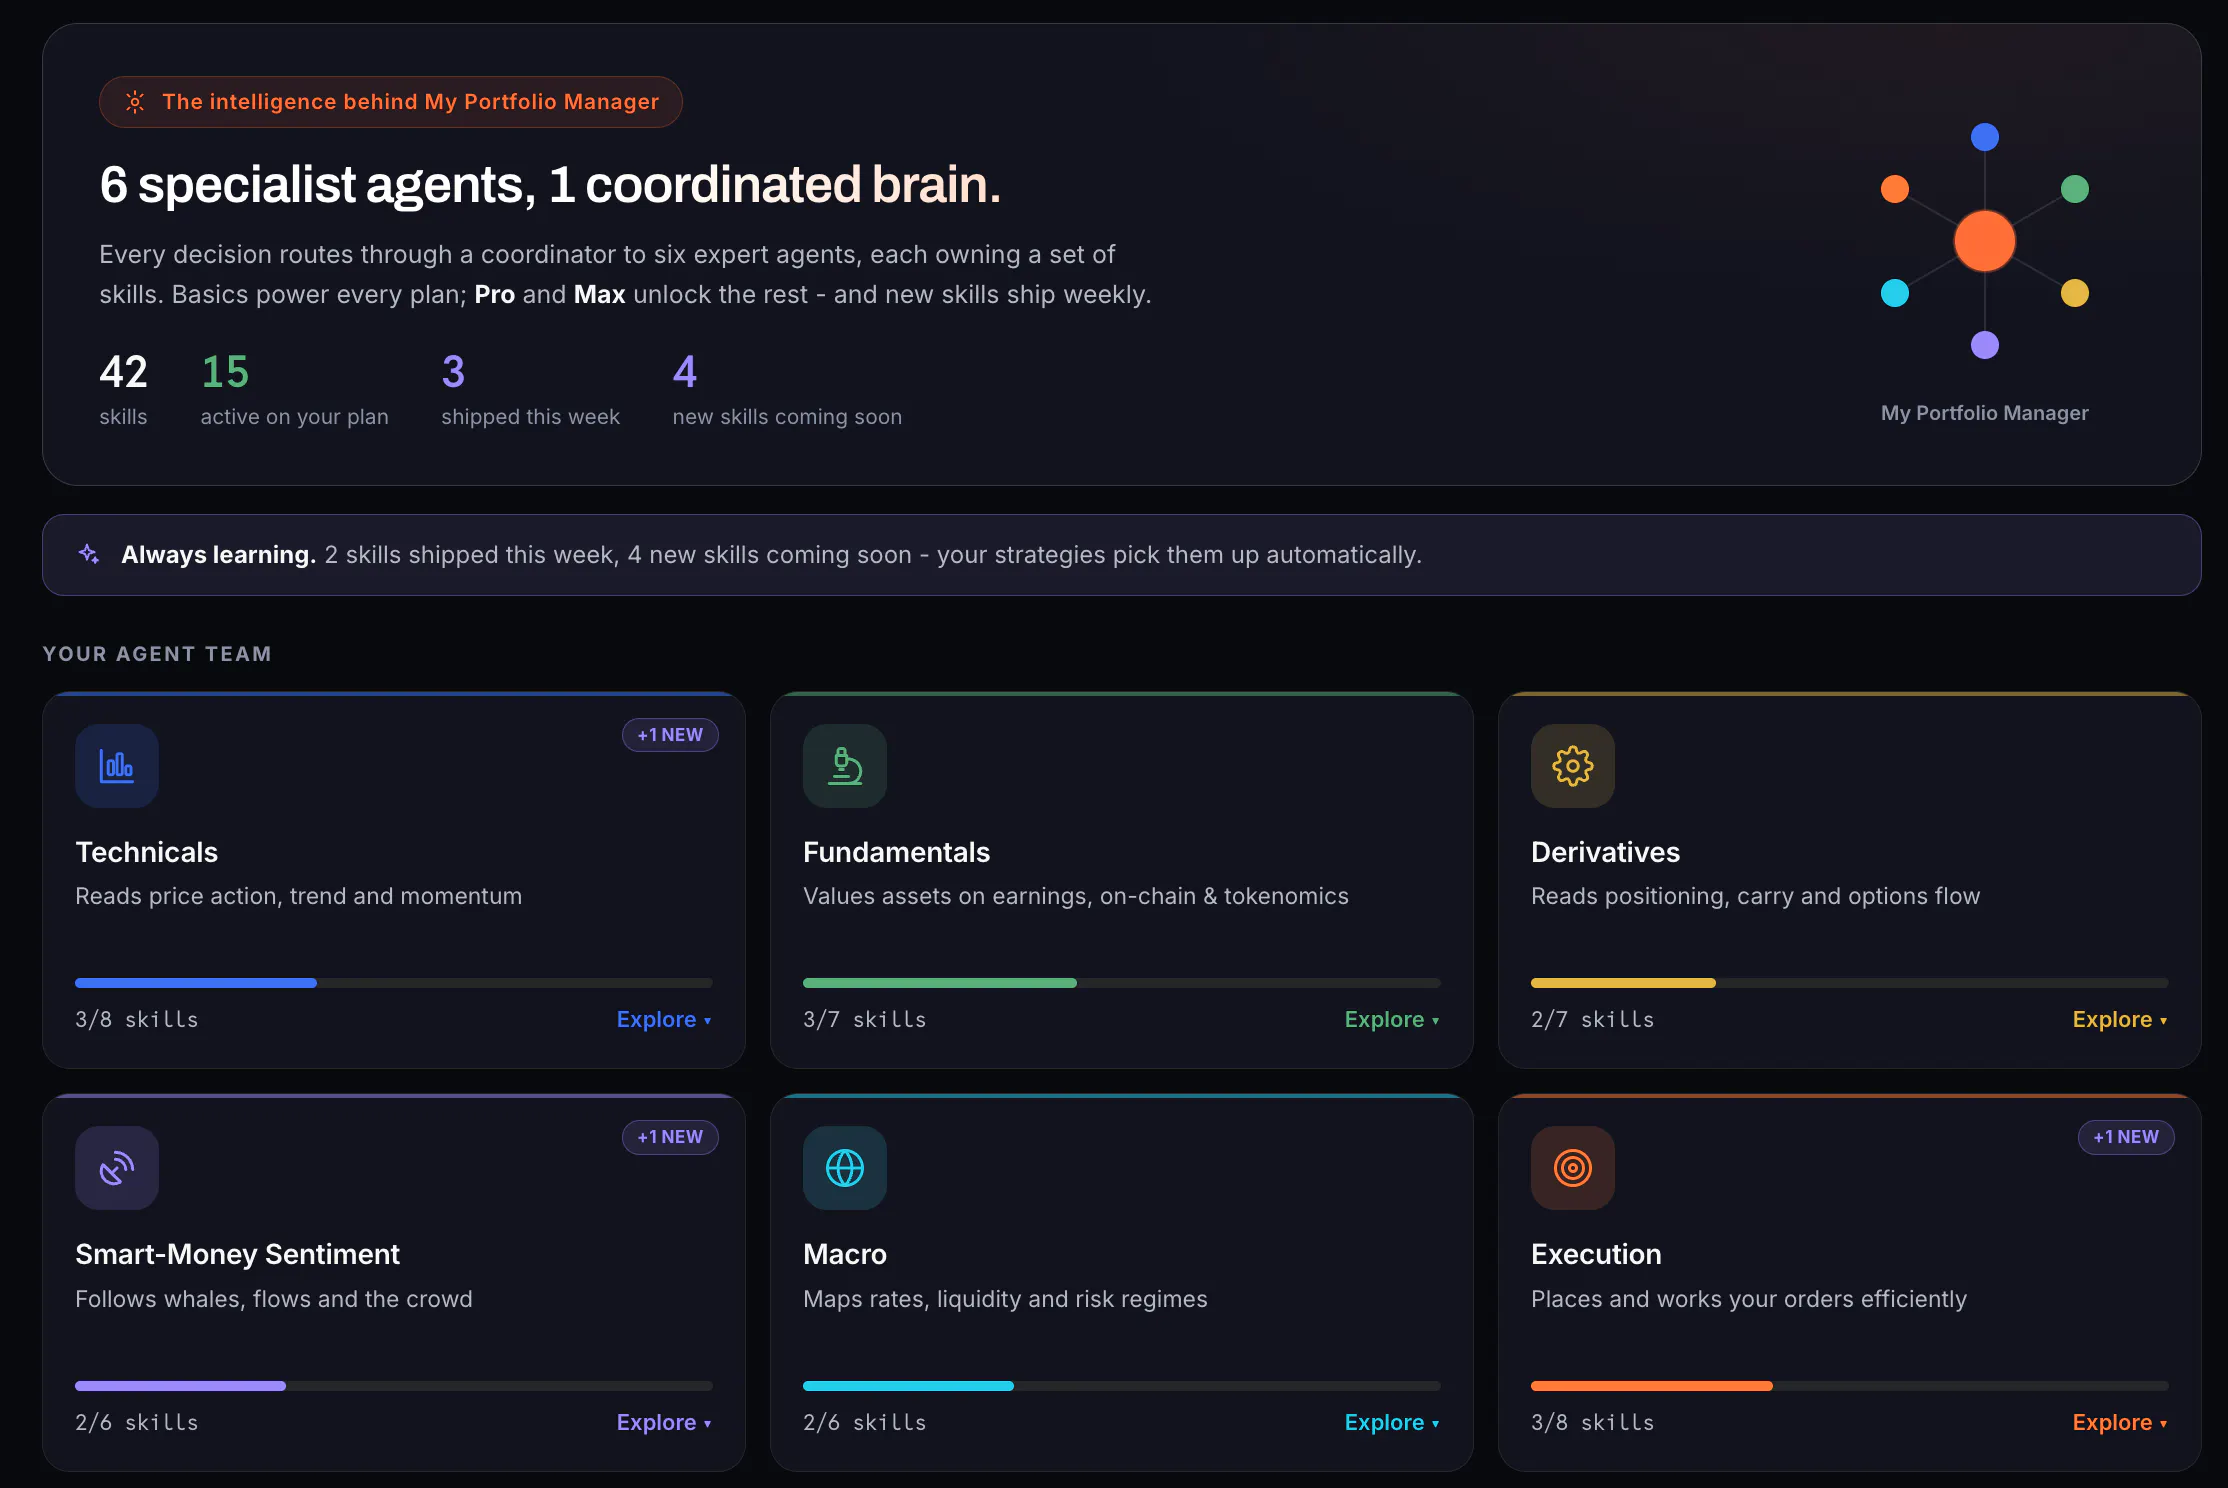Click 'Places and works your orders efficiently'
The image size is (2228, 1488).
[x=1749, y=1299]
